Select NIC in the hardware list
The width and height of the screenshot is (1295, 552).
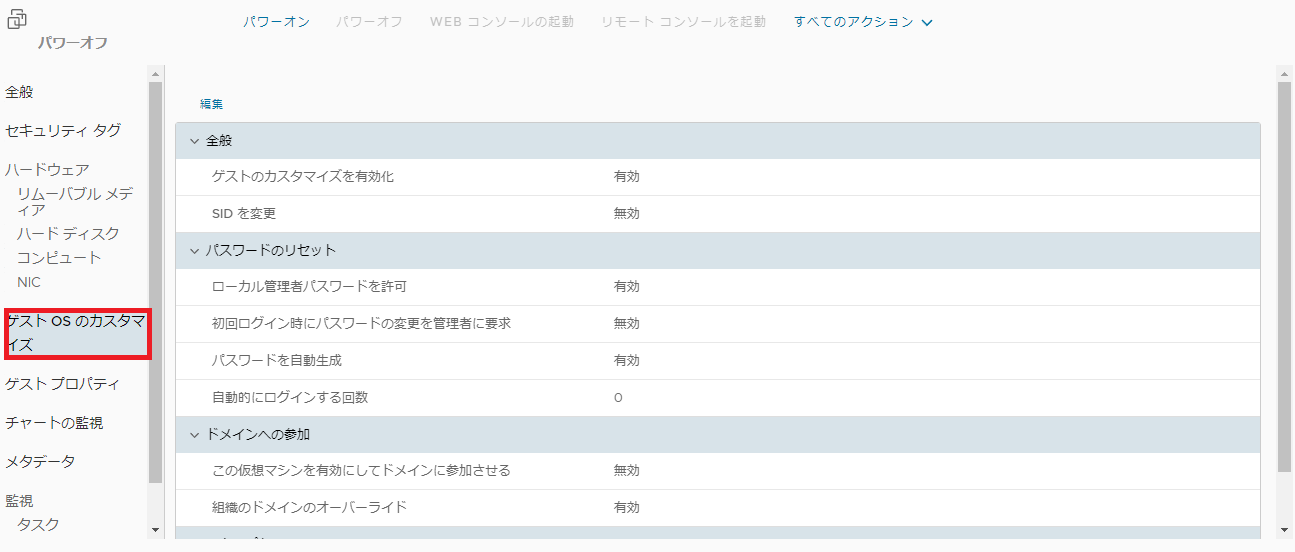click(29, 282)
